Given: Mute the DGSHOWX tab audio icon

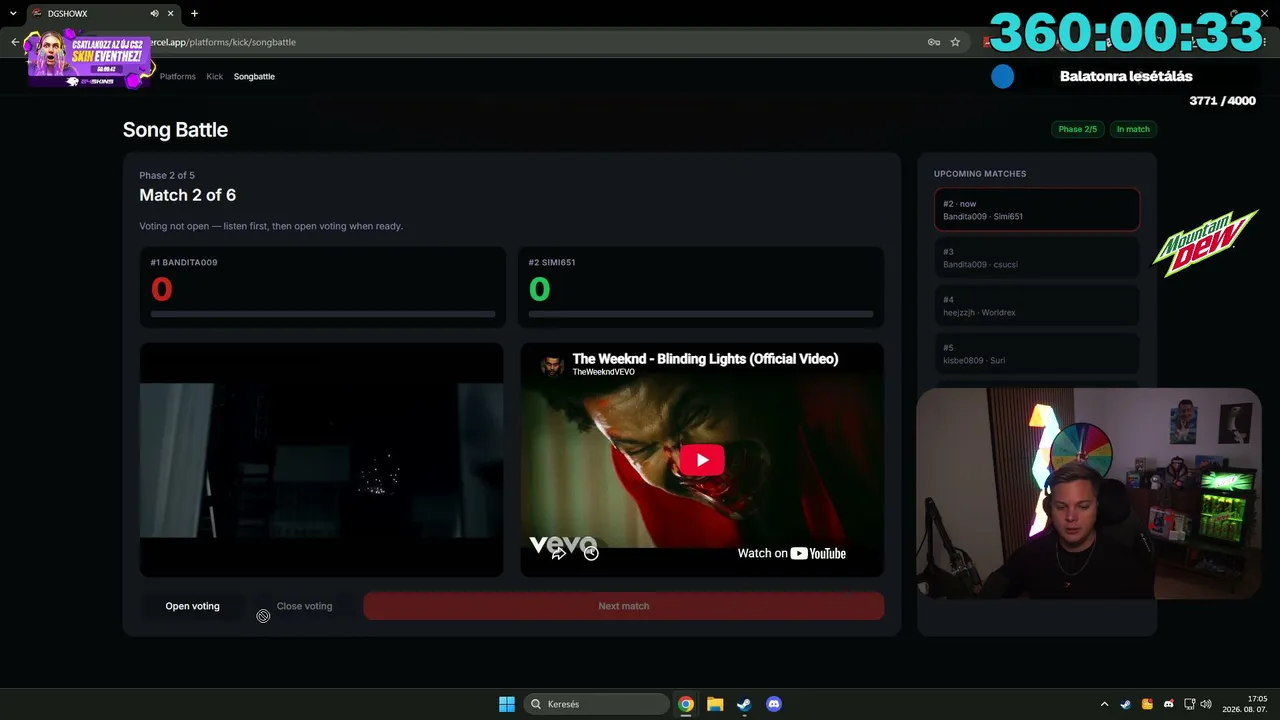Looking at the screenshot, I should [154, 13].
